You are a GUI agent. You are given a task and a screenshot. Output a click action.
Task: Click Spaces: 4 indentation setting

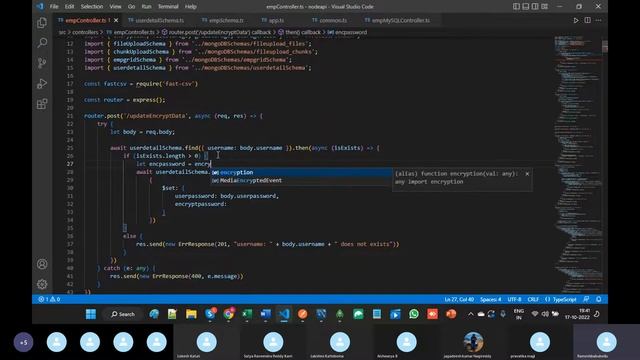[x=491, y=299]
